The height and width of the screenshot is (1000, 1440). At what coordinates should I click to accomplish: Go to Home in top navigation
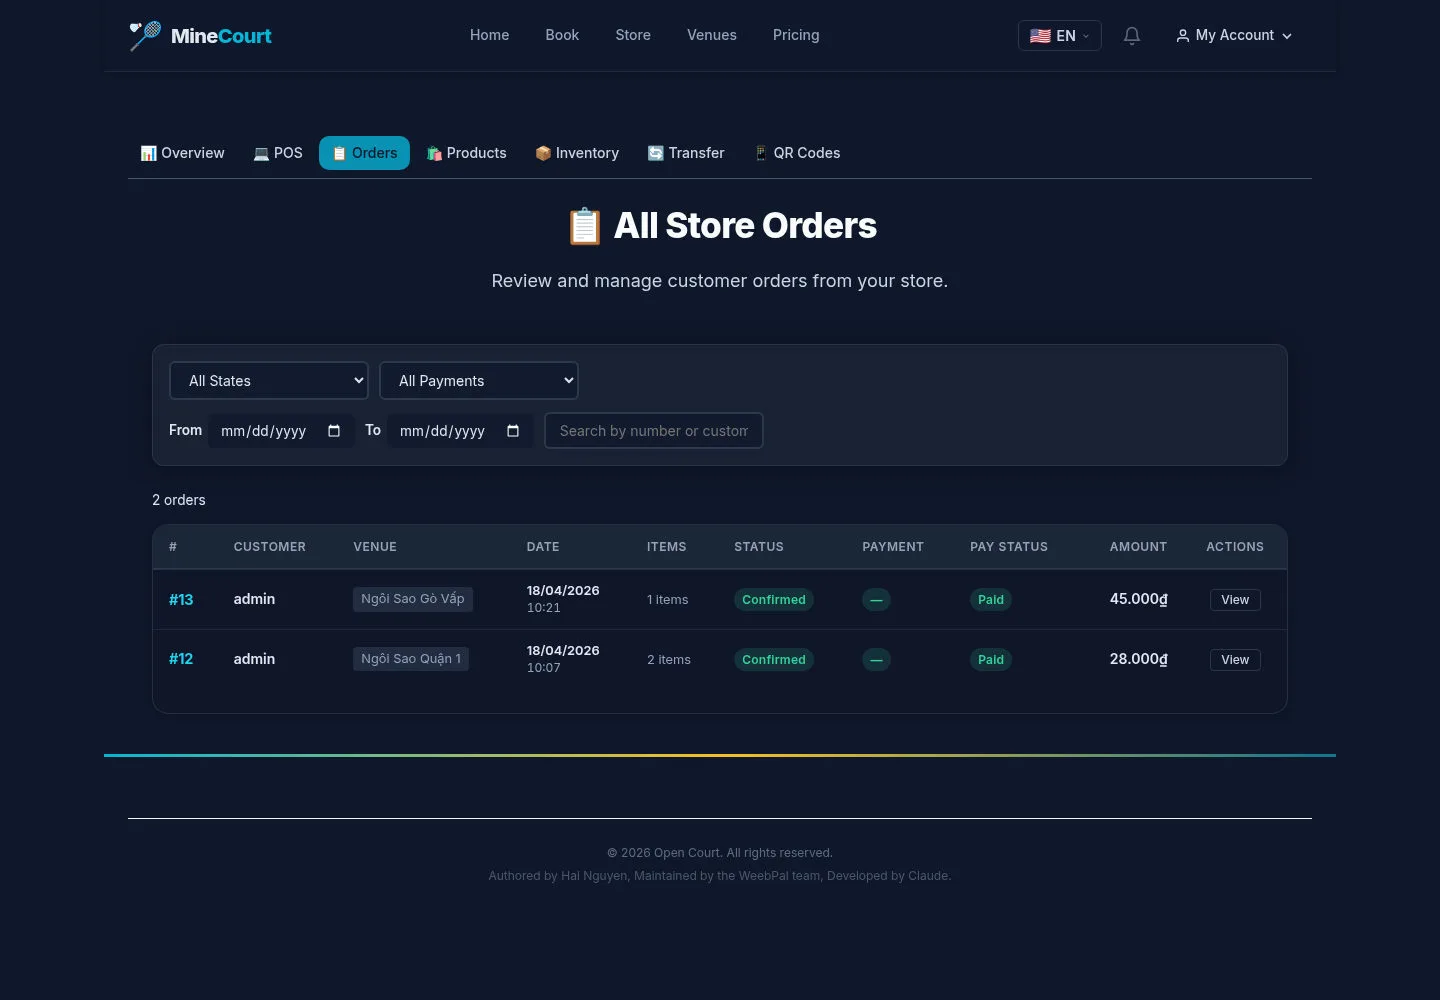[490, 35]
